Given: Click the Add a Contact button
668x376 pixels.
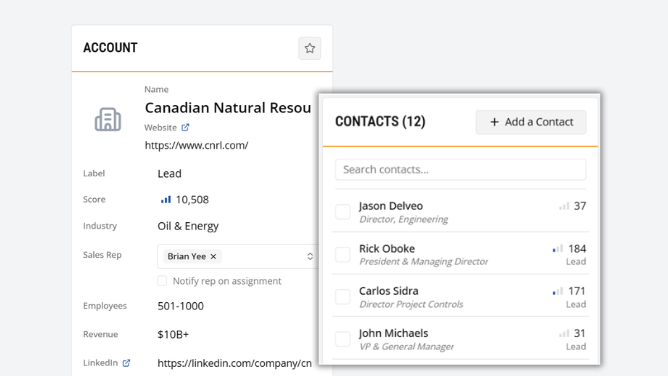Looking at the screenshot, I should pos(531,122).
